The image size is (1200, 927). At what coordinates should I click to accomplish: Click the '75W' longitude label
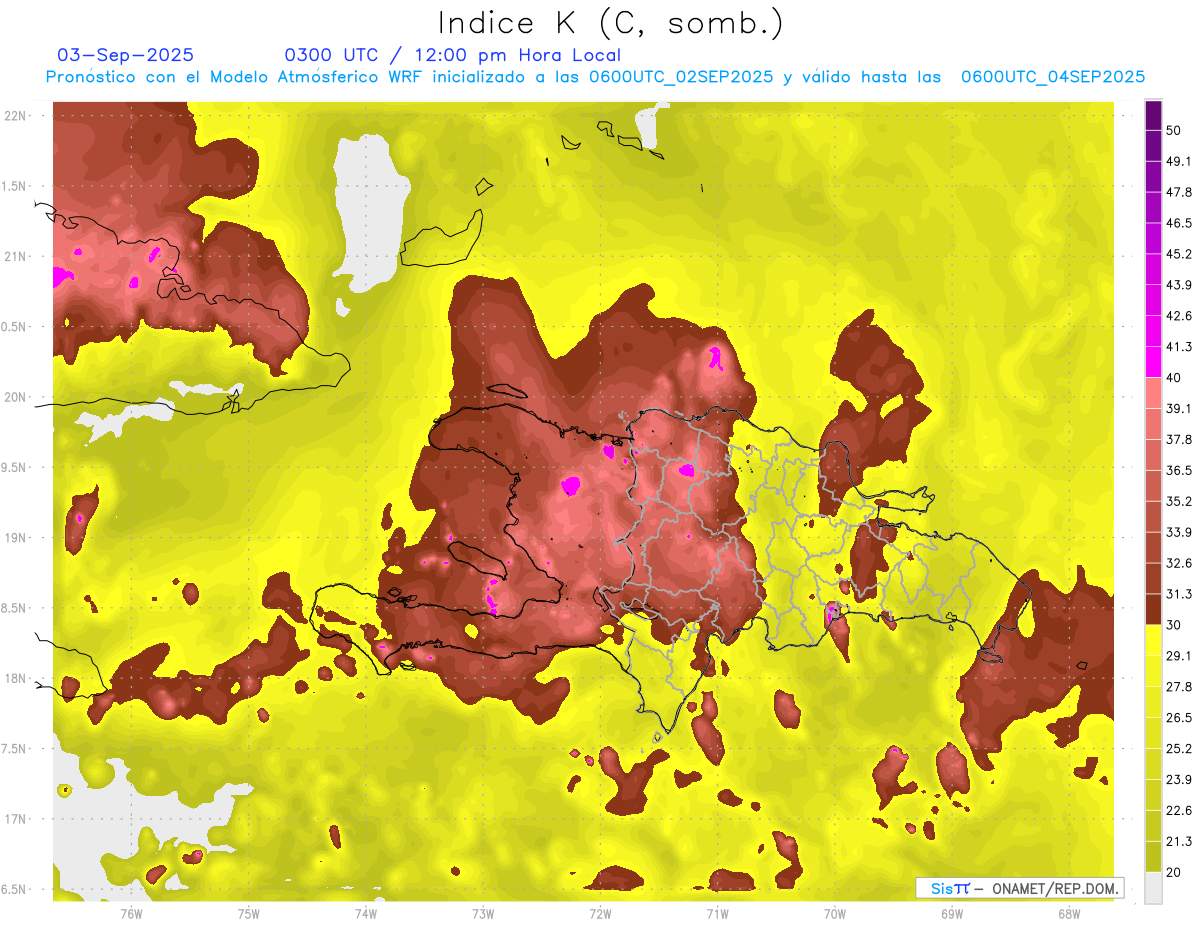[249, 913]
